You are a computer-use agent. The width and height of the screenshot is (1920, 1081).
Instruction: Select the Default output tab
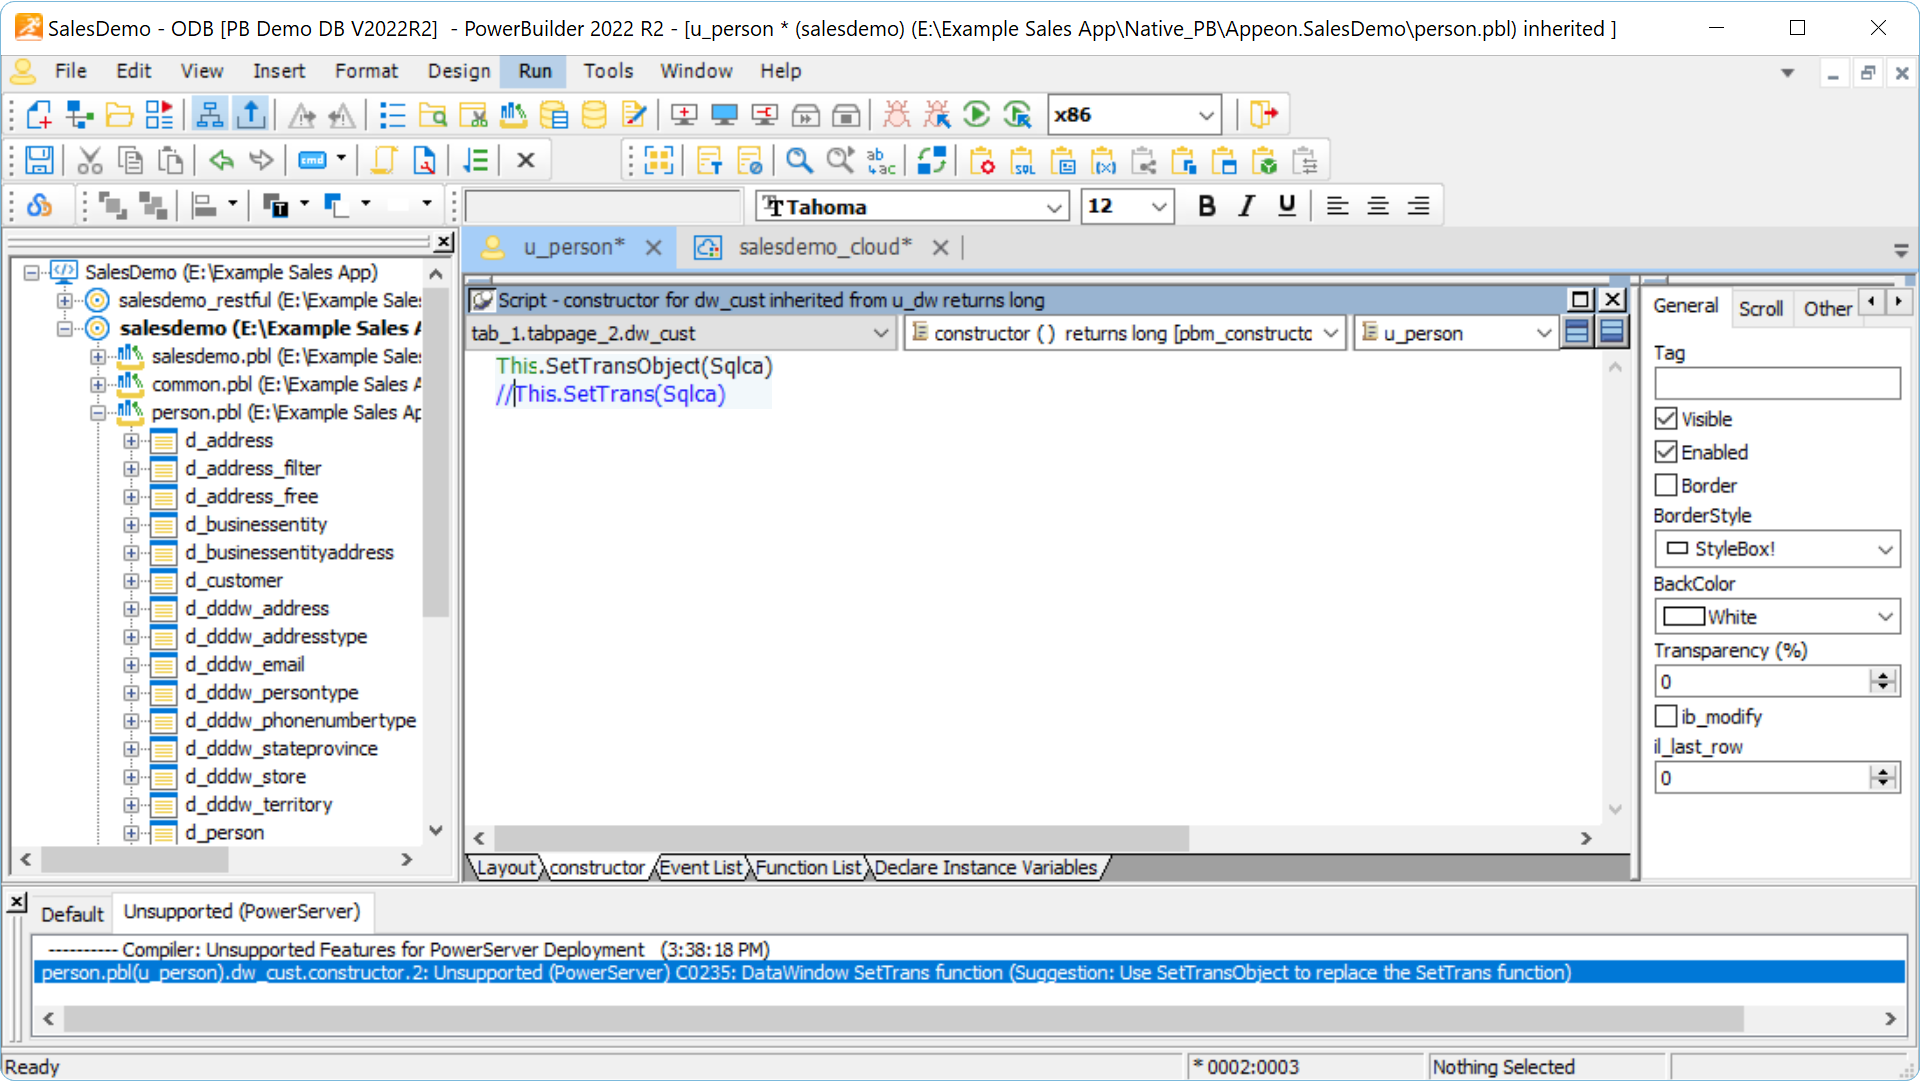72,914
